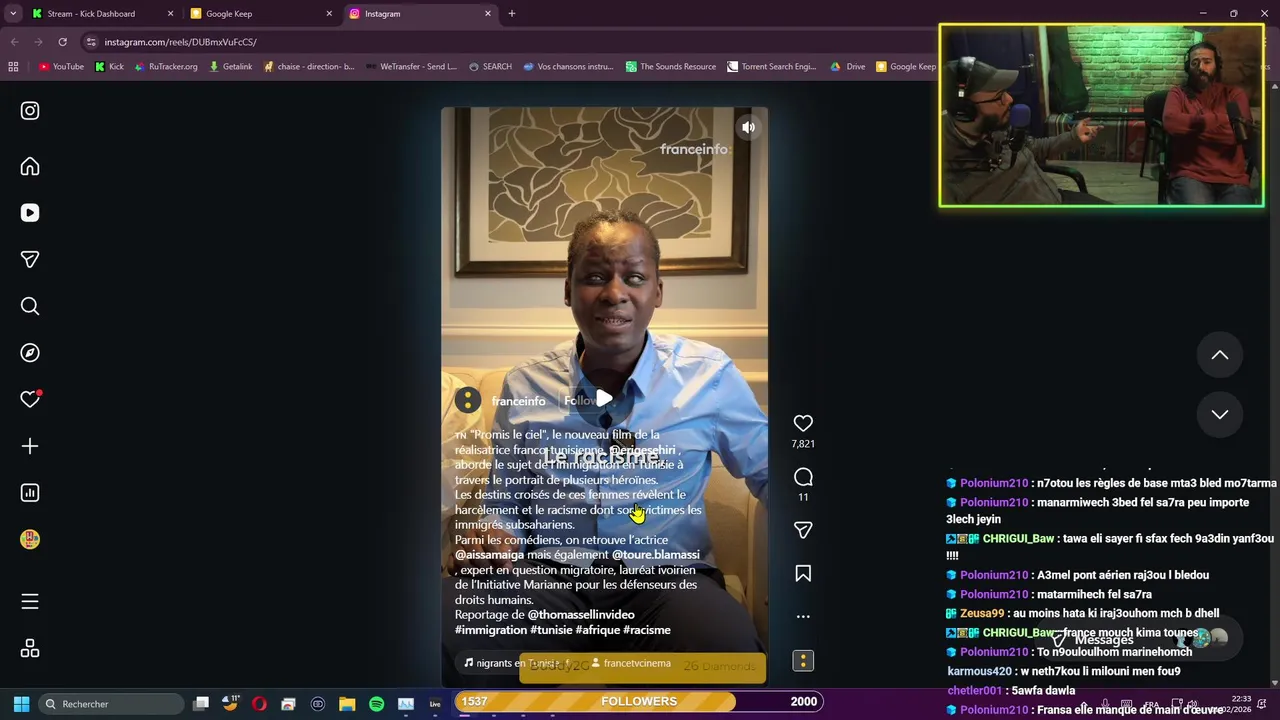The width and height of the screenshot is (1280, 720).
Task: Open franceinfo profile name link
Action: pyautogui.click(x=518, y=401)
